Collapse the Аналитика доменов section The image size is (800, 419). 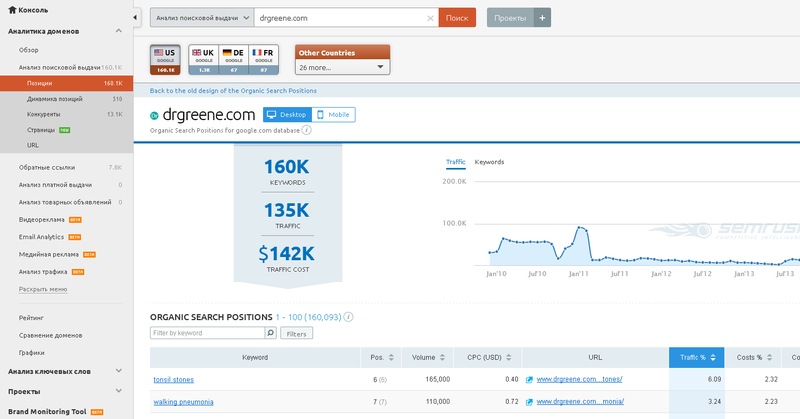(118, 31)
